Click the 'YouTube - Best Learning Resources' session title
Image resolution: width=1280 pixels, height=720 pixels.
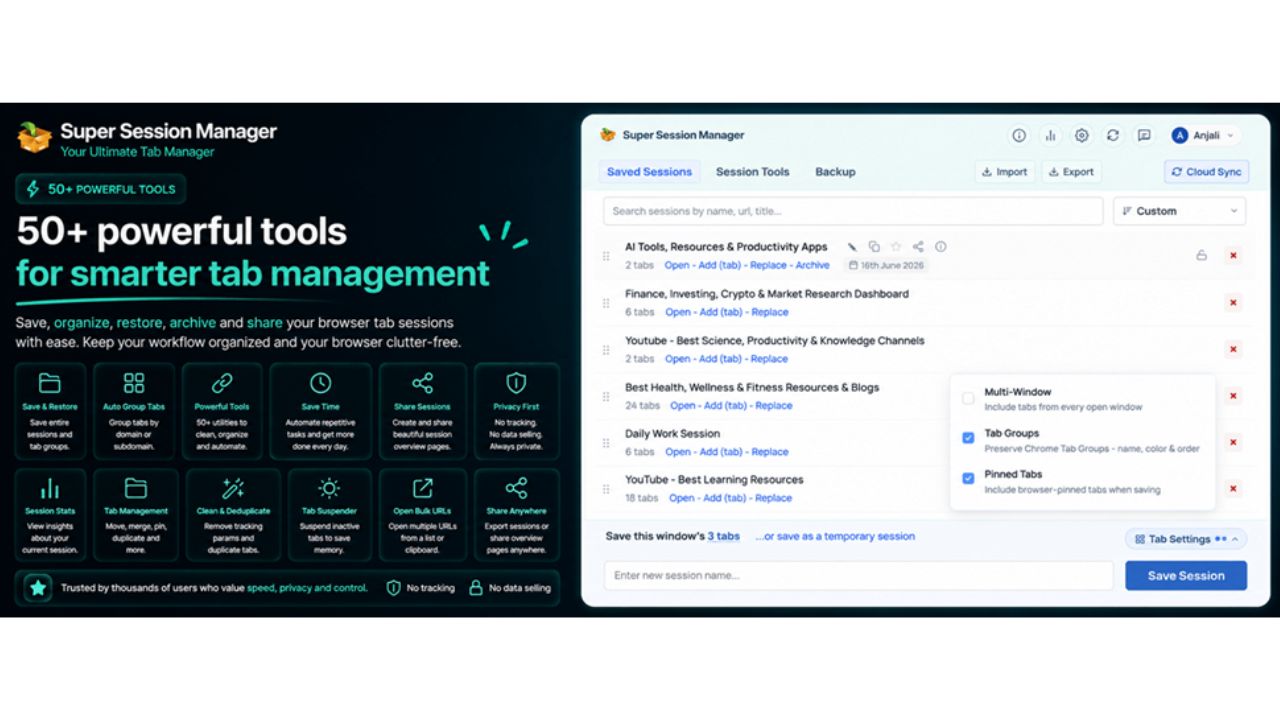pyautogui.click(x=714, y=480)
